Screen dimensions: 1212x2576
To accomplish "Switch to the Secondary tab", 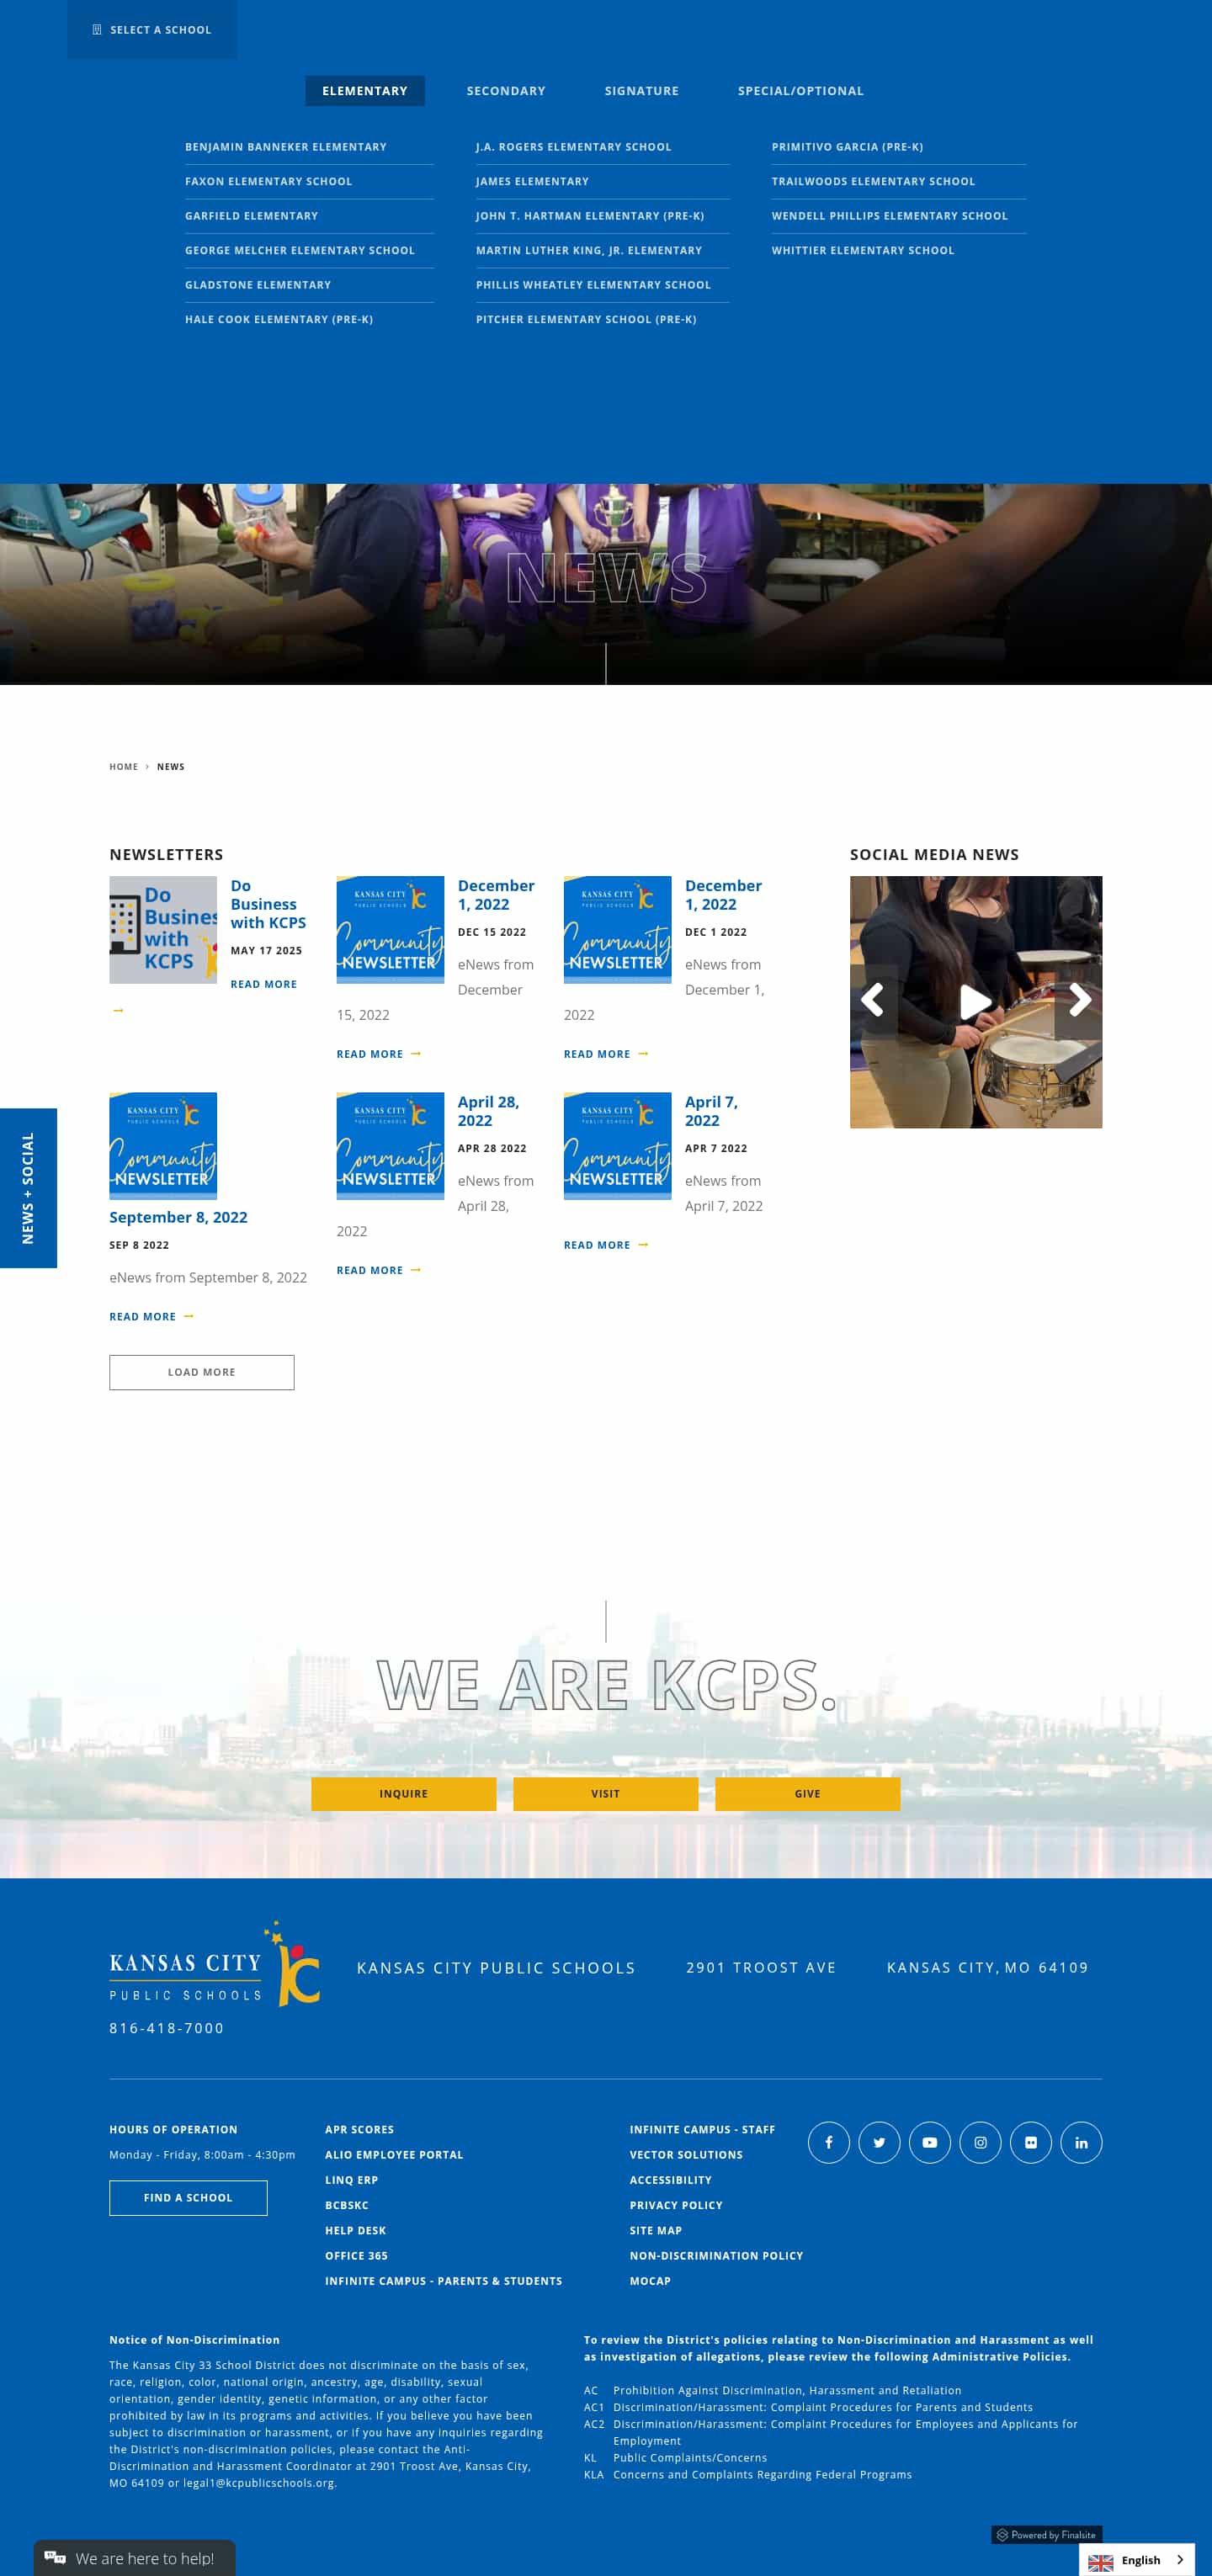I will pos(506,91).
